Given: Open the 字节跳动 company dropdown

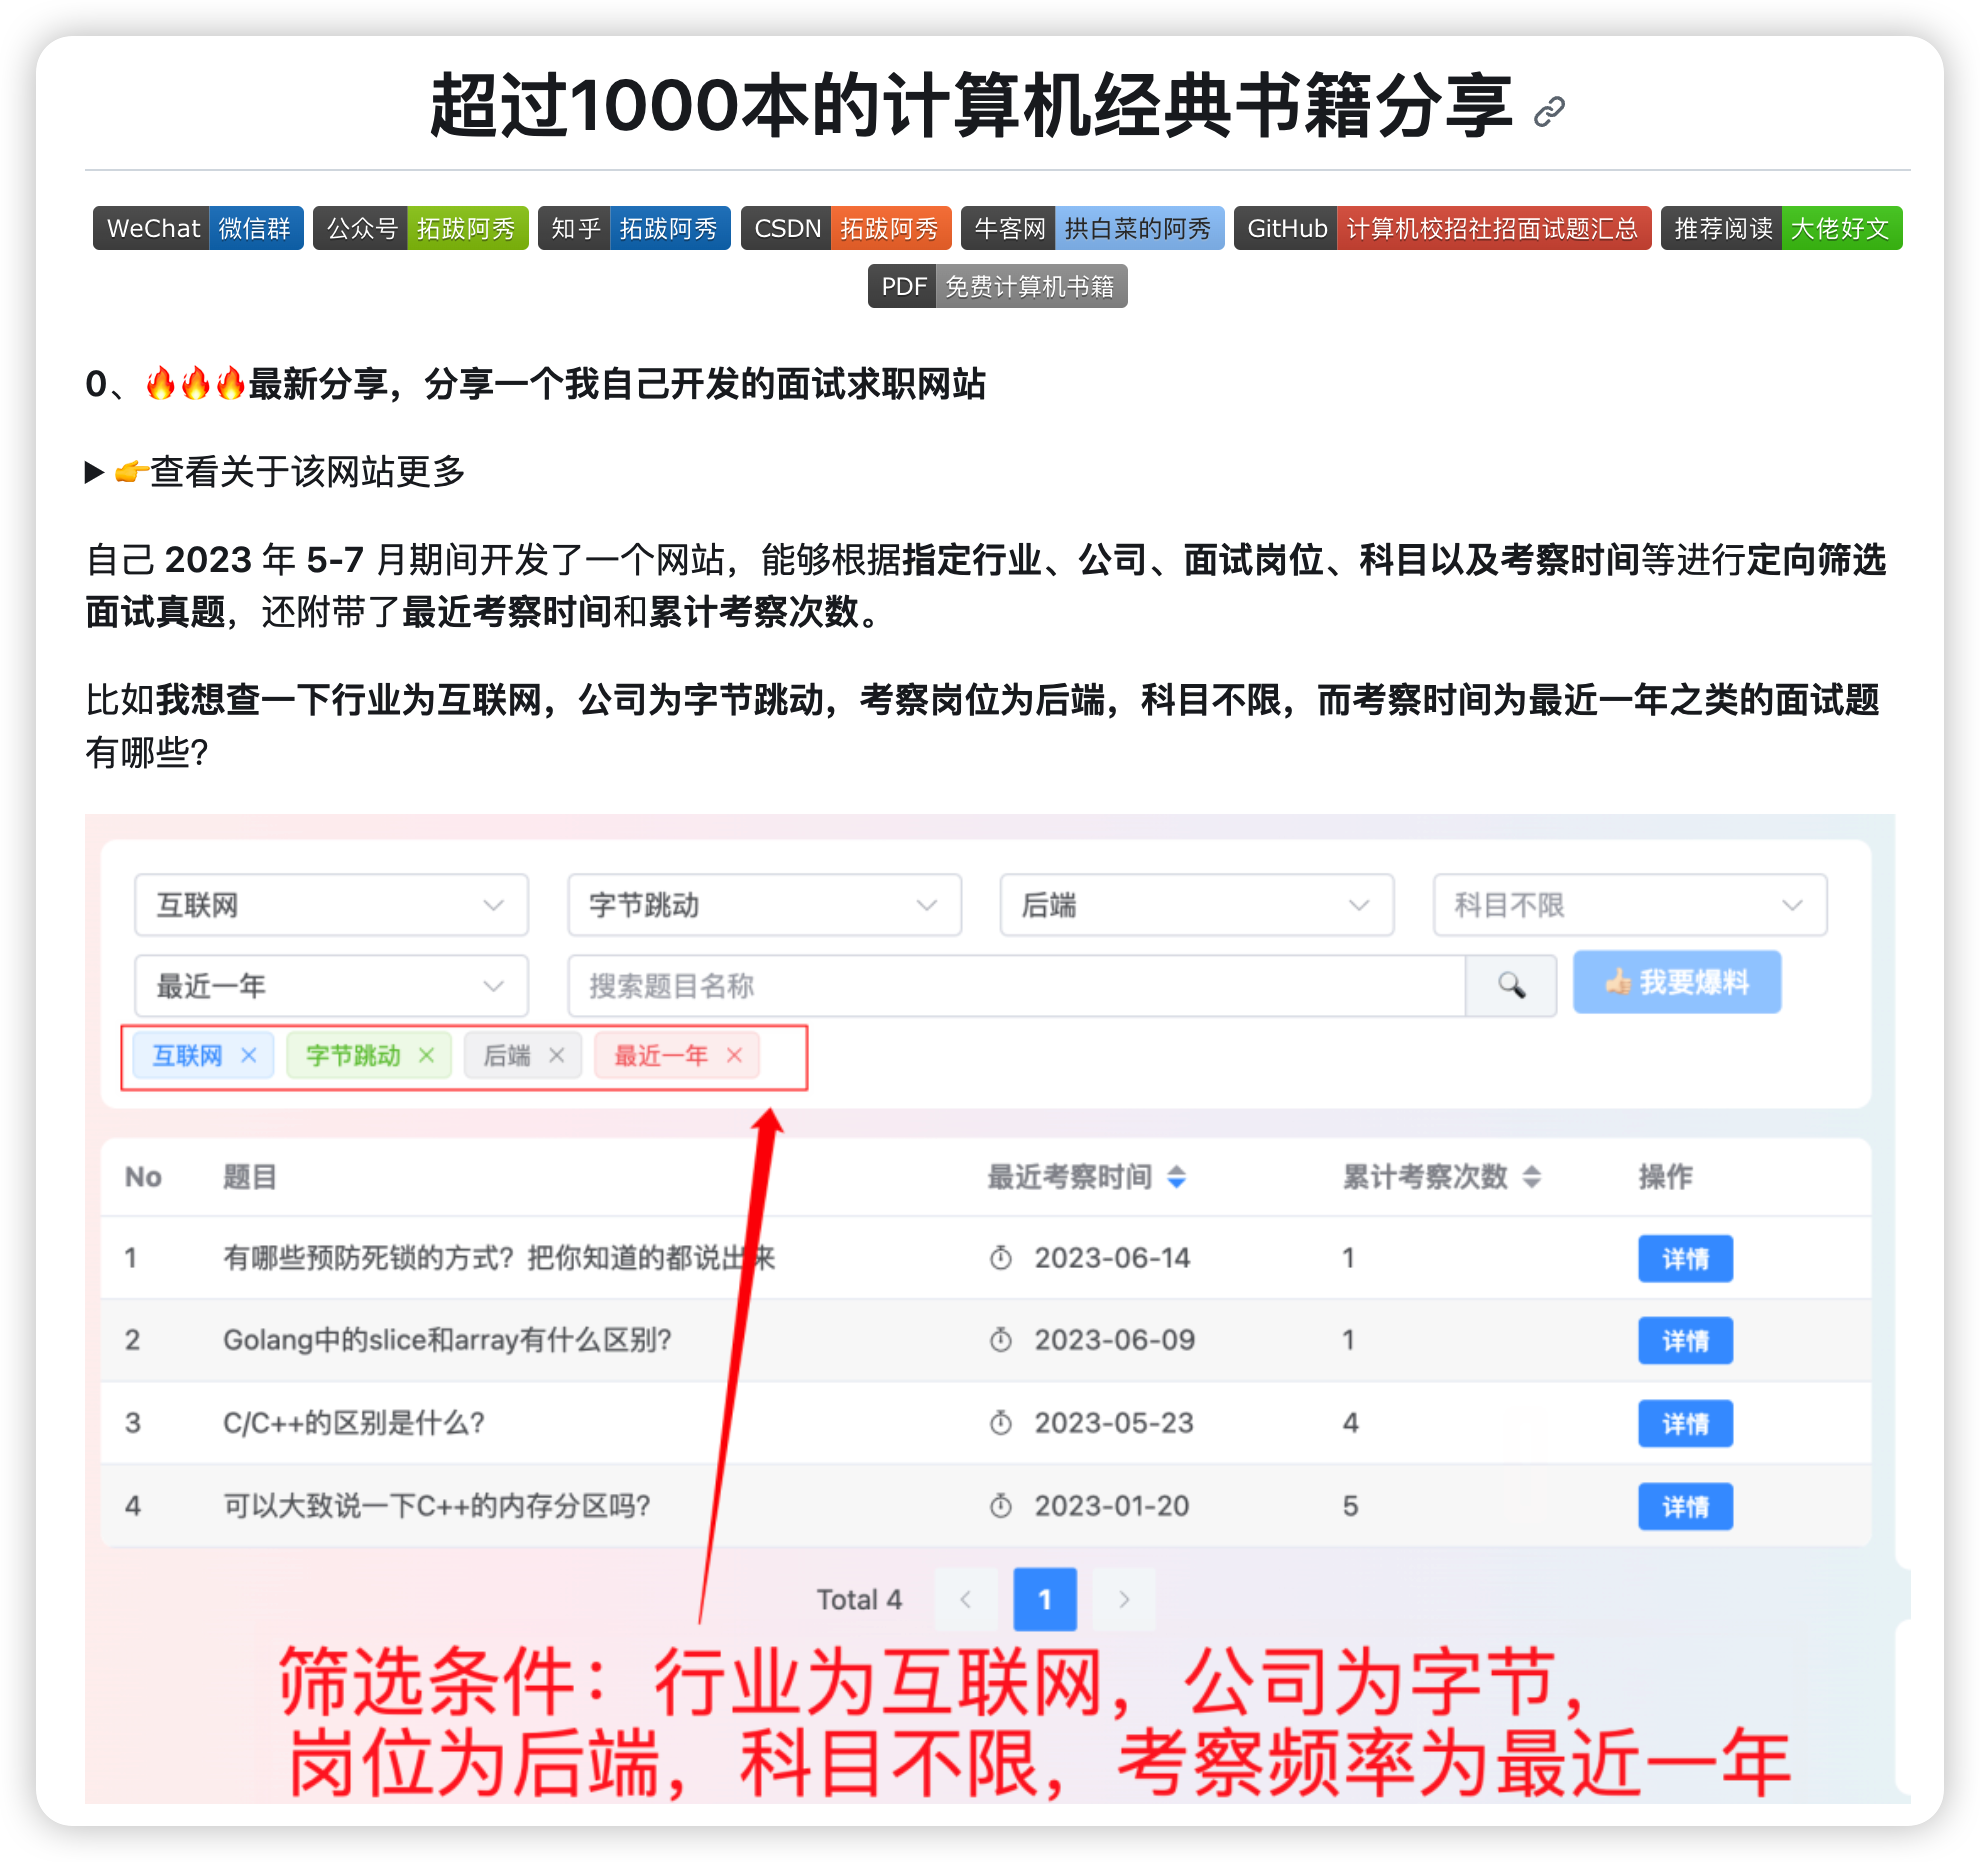Looking at the screenshot, I should [764, 905].
